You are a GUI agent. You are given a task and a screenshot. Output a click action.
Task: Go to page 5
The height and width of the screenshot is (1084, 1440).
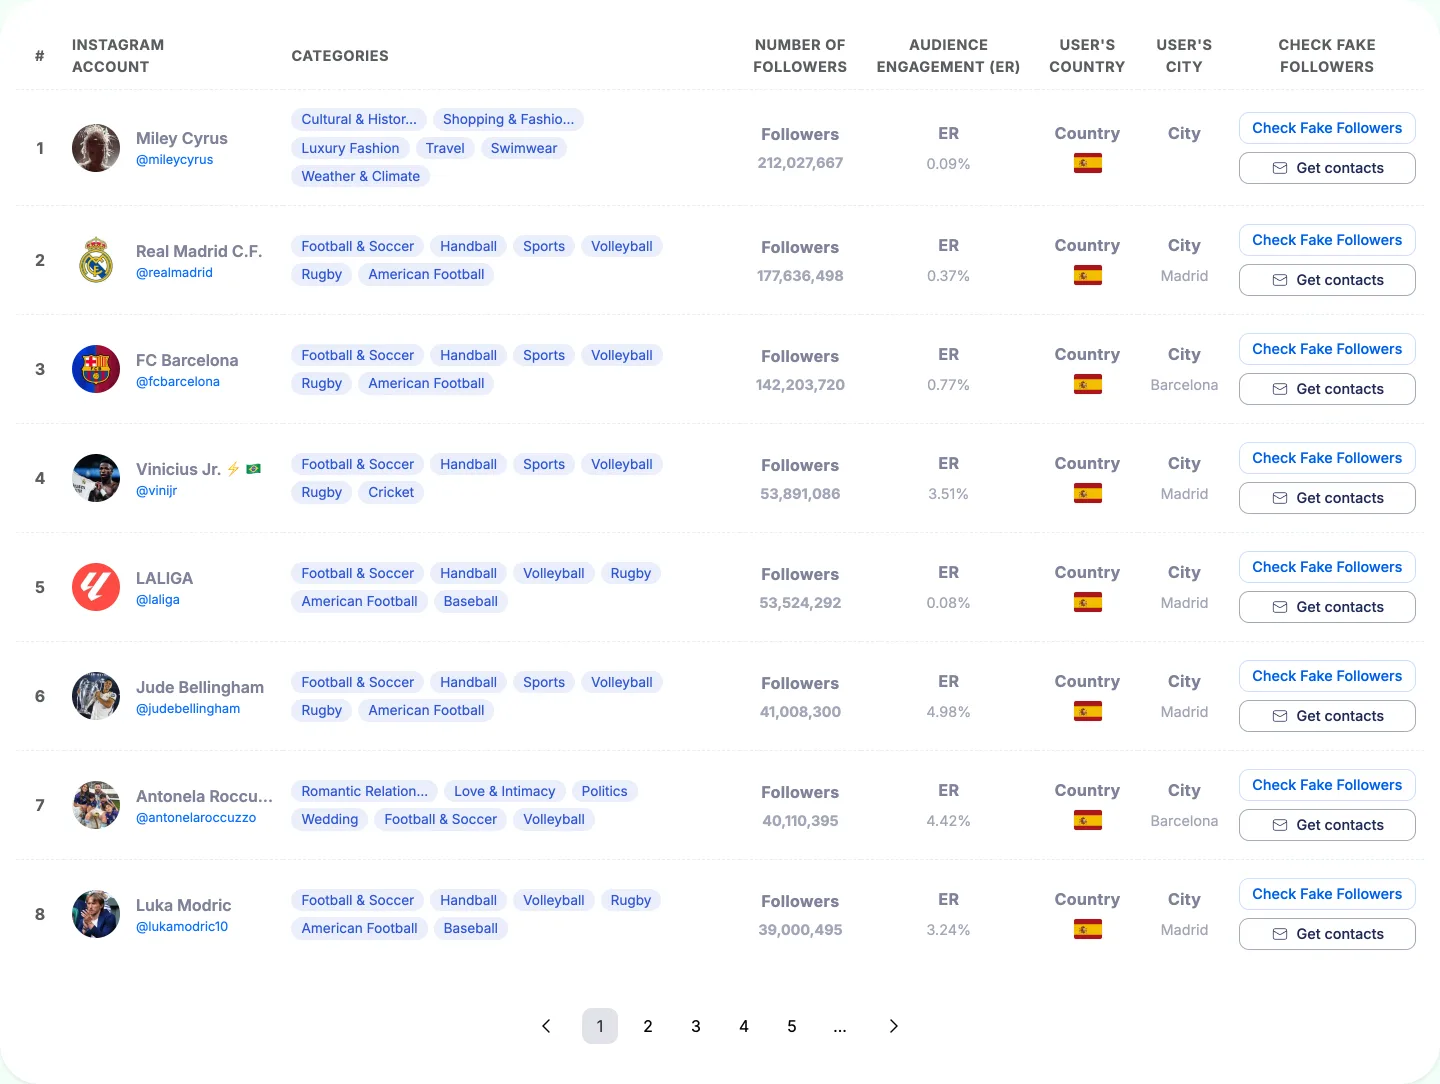click(792, 1026)
